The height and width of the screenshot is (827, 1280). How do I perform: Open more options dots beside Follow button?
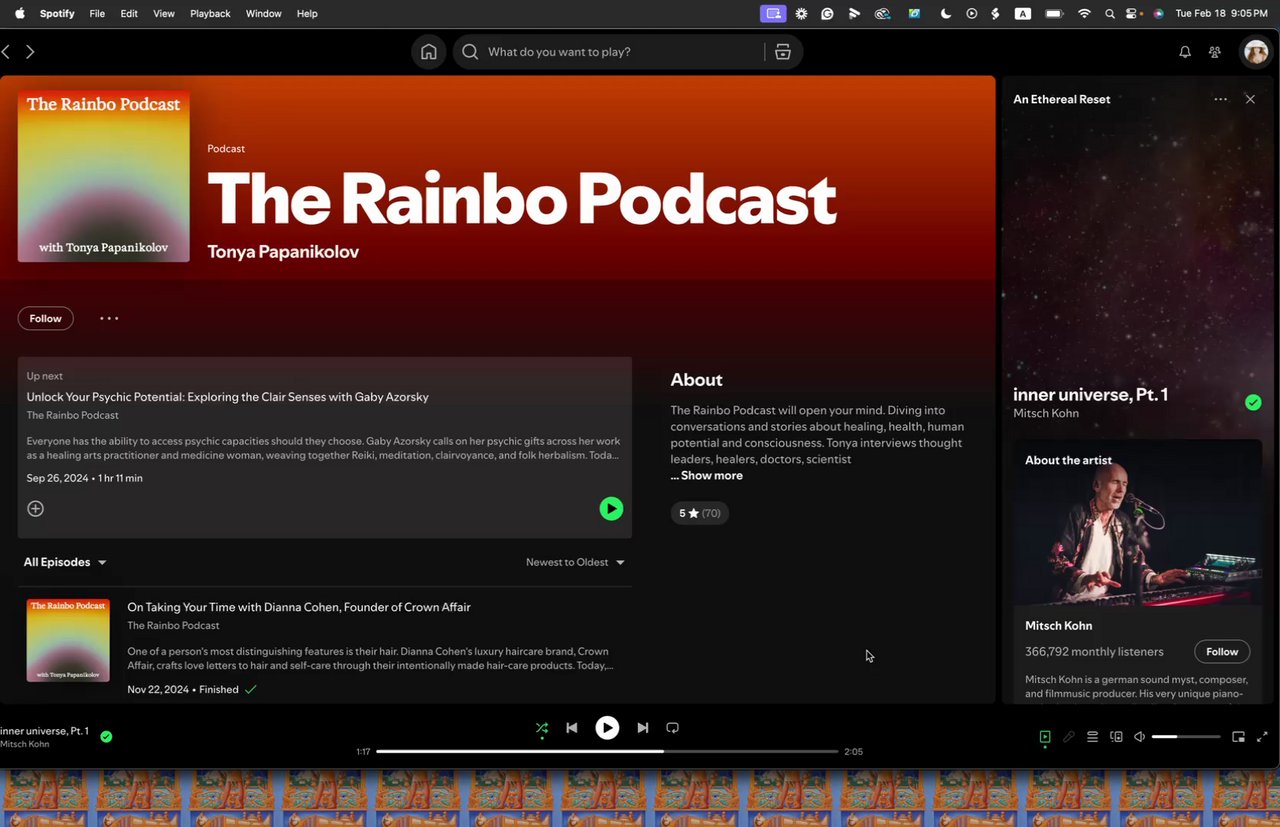pos(109,319)
